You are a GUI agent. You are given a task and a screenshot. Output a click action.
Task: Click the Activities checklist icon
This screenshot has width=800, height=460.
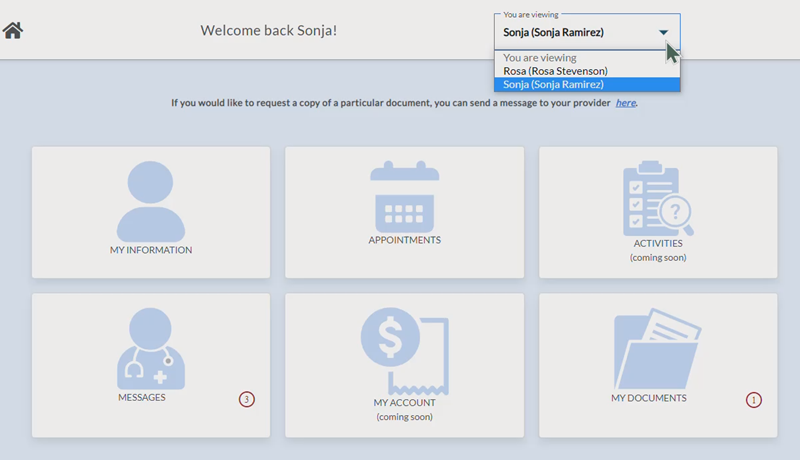click(657, 198)
